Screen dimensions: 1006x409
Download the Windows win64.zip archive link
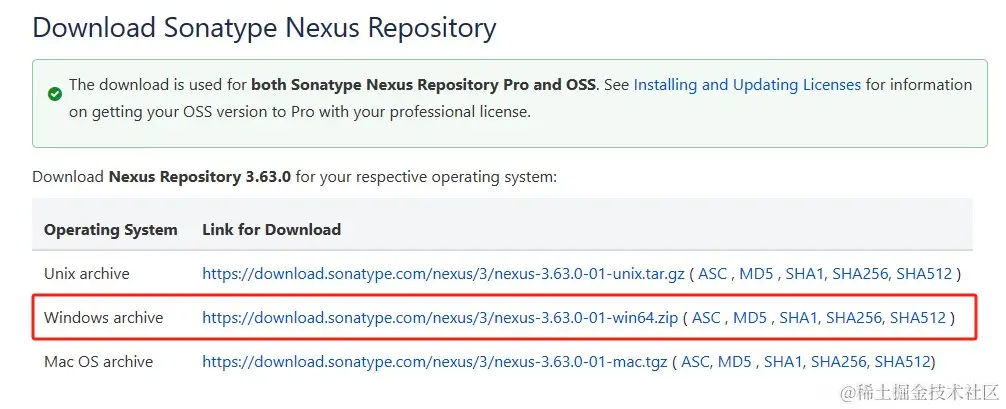[440, 318]
